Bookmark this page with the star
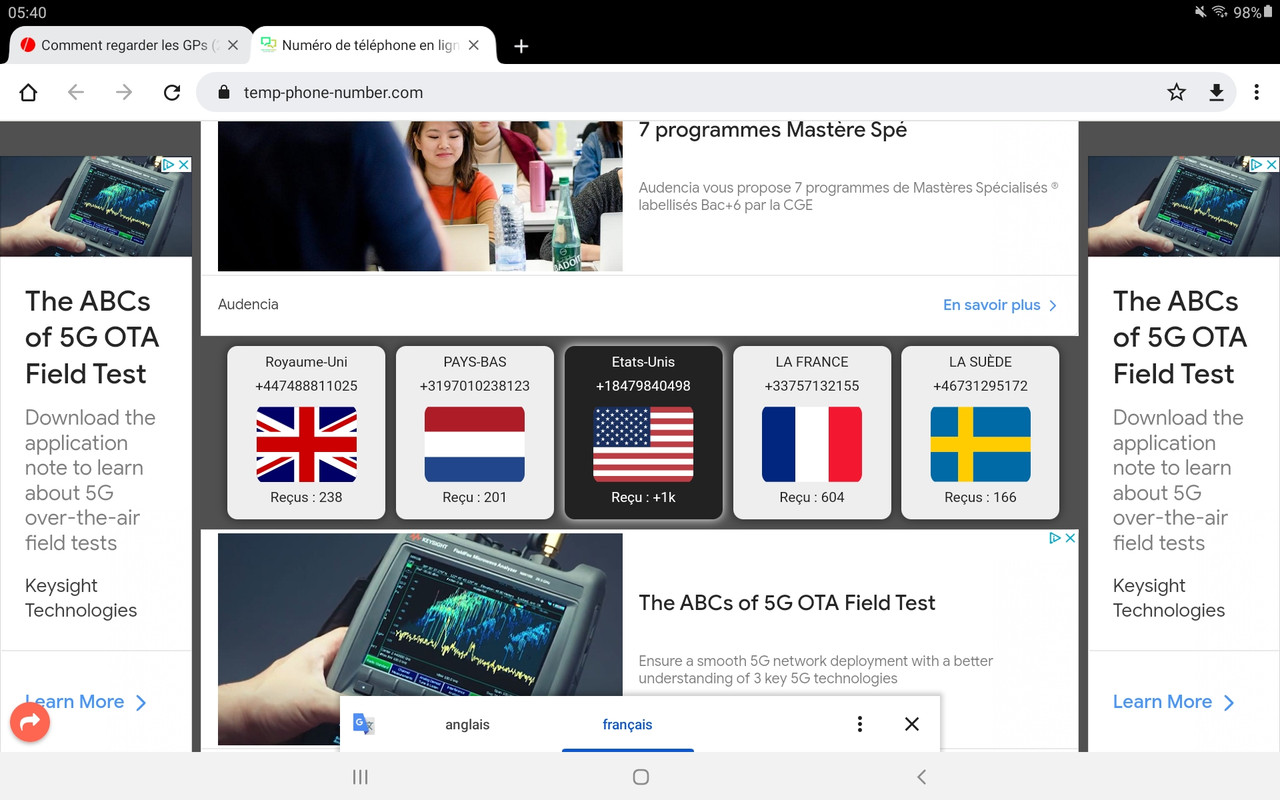The width and height of the screenshot is (1280, 800). coord(1176,92)
